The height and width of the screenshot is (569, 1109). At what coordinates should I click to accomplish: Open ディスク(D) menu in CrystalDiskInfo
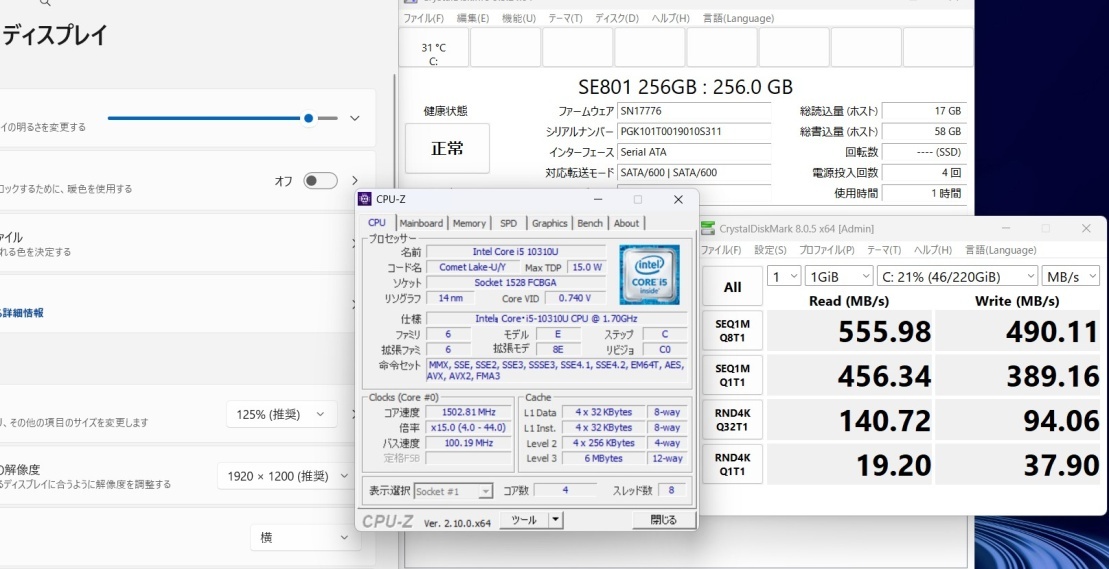point(617,18)
